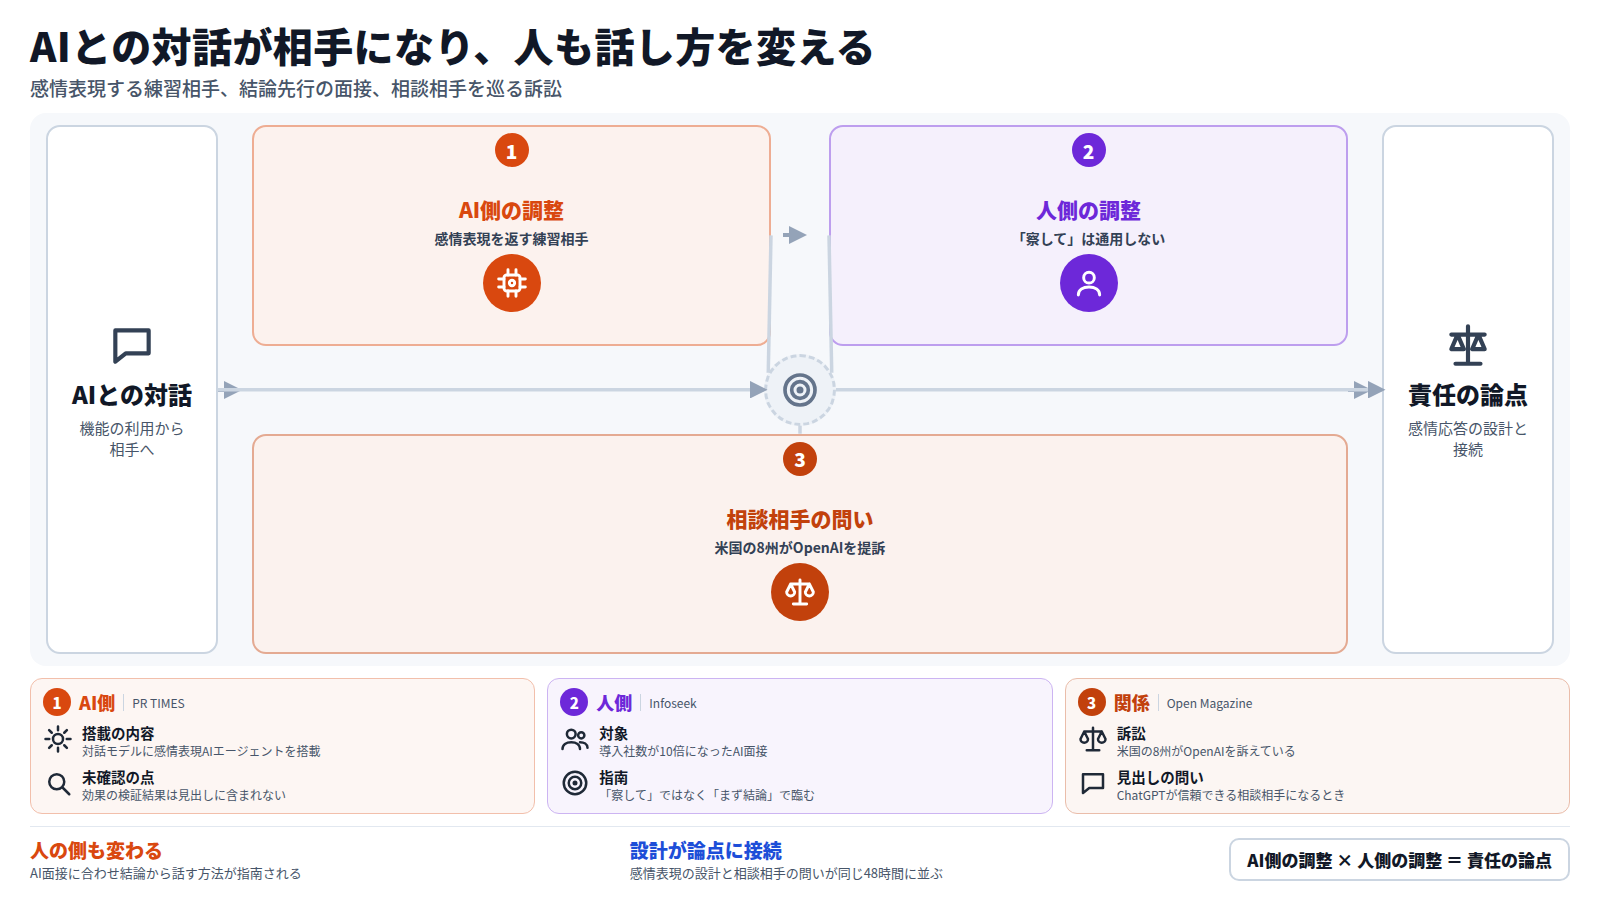Click the target icon beside 指南
The height and width of the screenshot is (900, 1600).
575,783
